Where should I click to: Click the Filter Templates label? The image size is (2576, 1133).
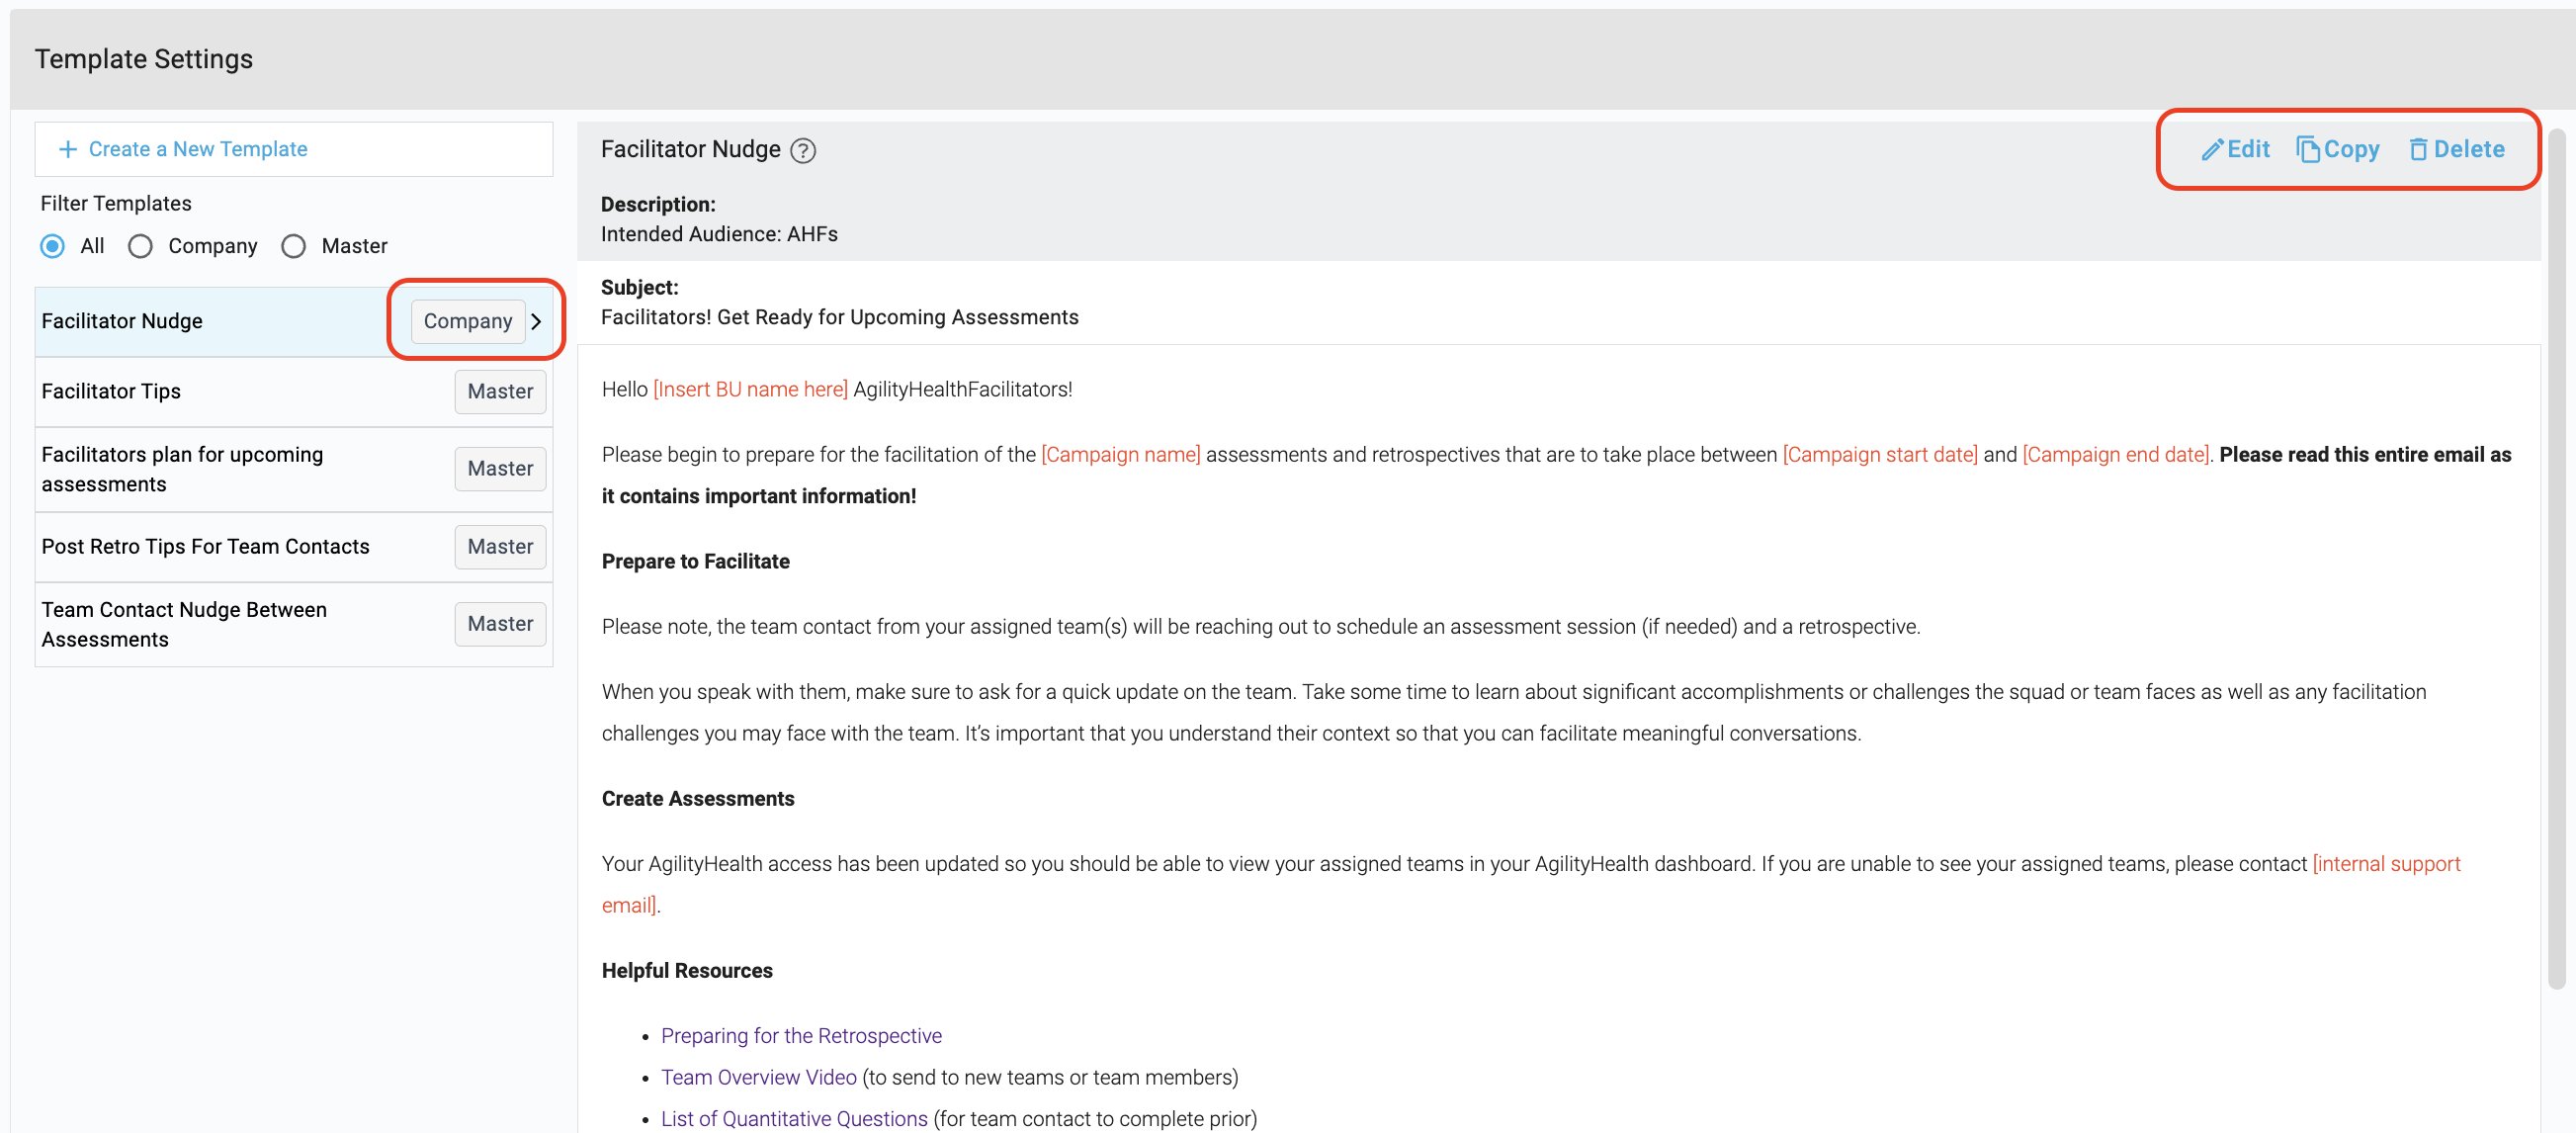tap(116, 203)
